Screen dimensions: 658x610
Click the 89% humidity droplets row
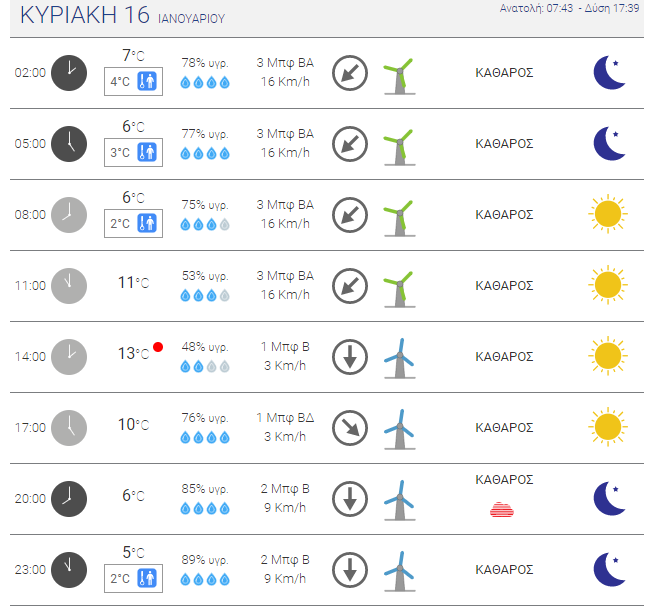(x=205, y=580)
